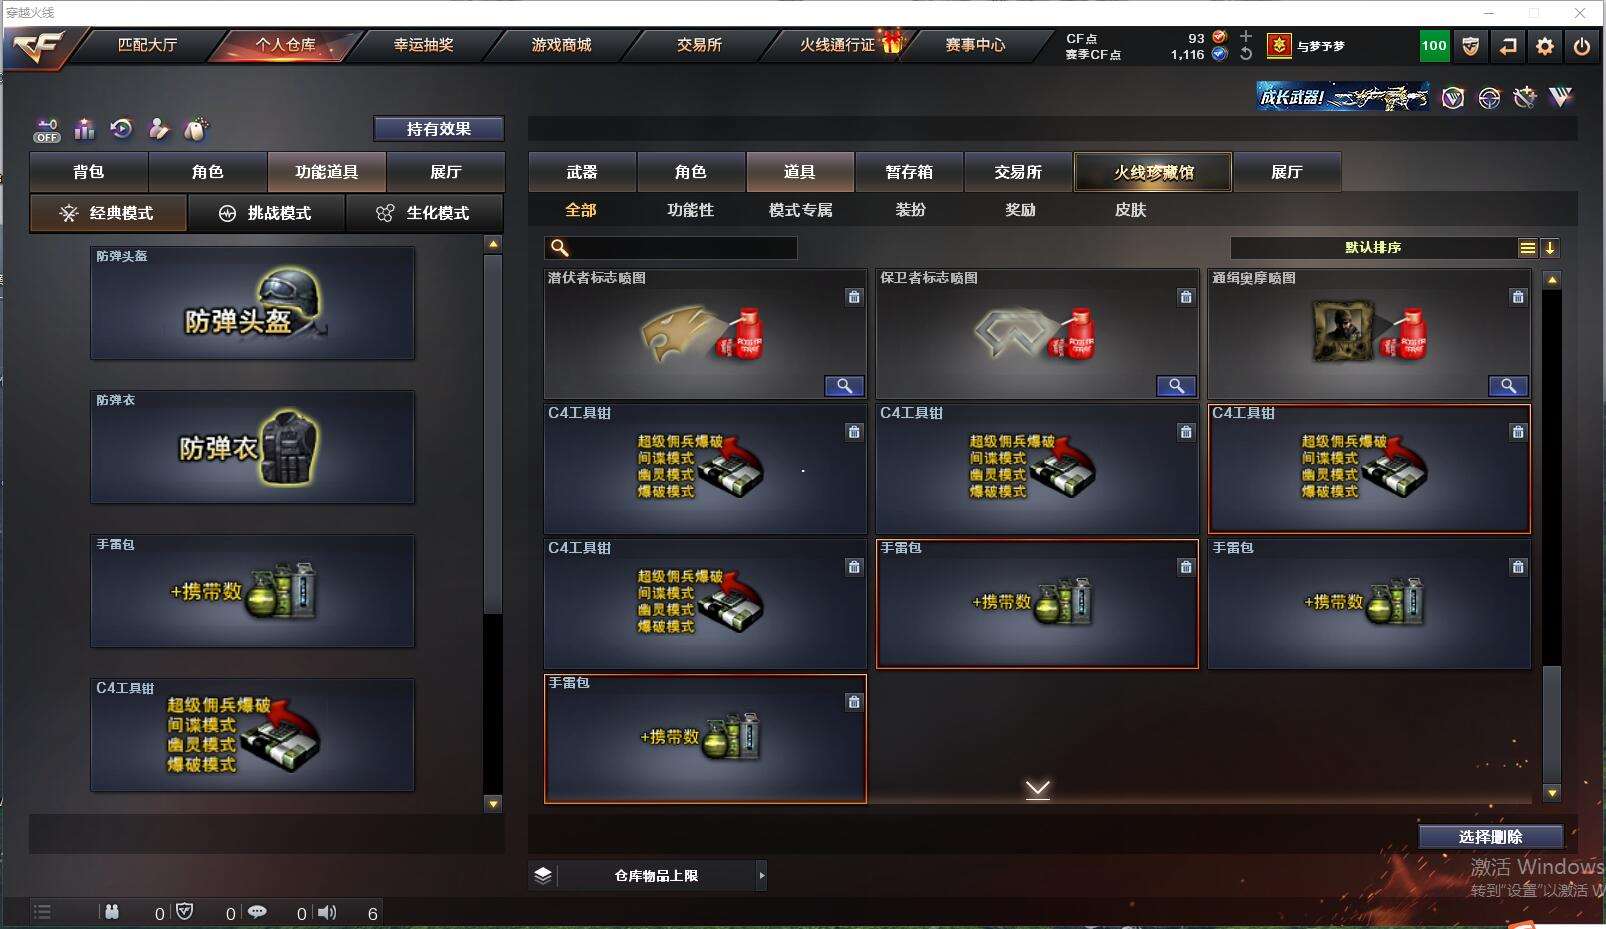Open the 游戏商城 menu tab
Viewport: 1606px width, 929px height.
pos(561,45)
